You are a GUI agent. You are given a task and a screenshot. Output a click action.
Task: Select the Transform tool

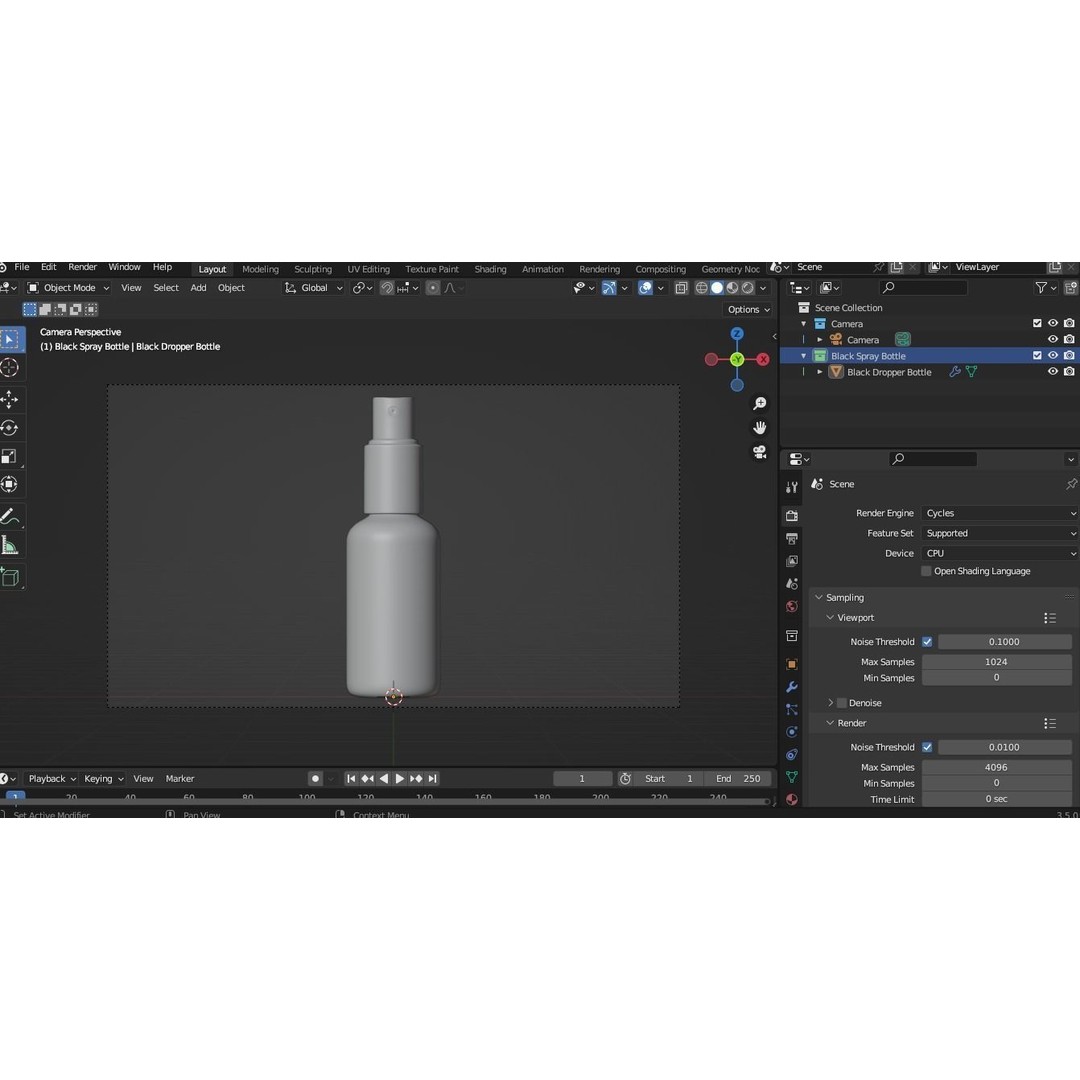point(10,484)
